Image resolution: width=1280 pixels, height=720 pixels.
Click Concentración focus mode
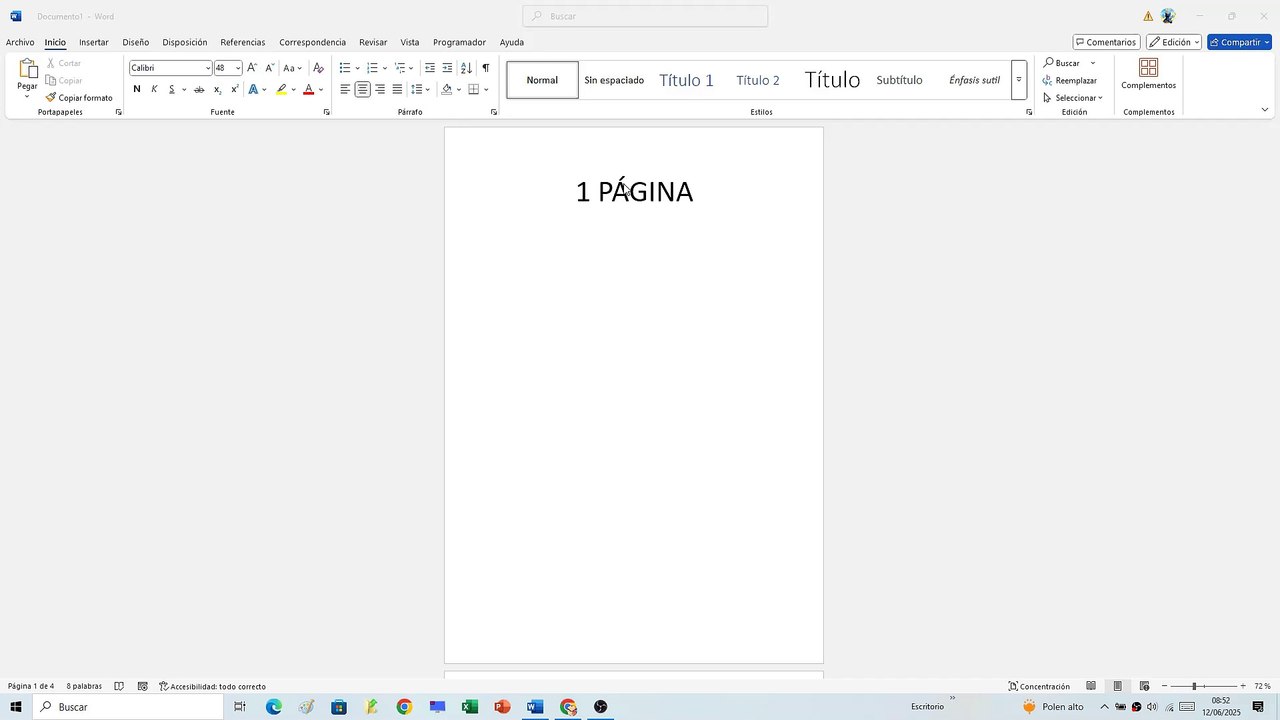[x=1039, y=686]
